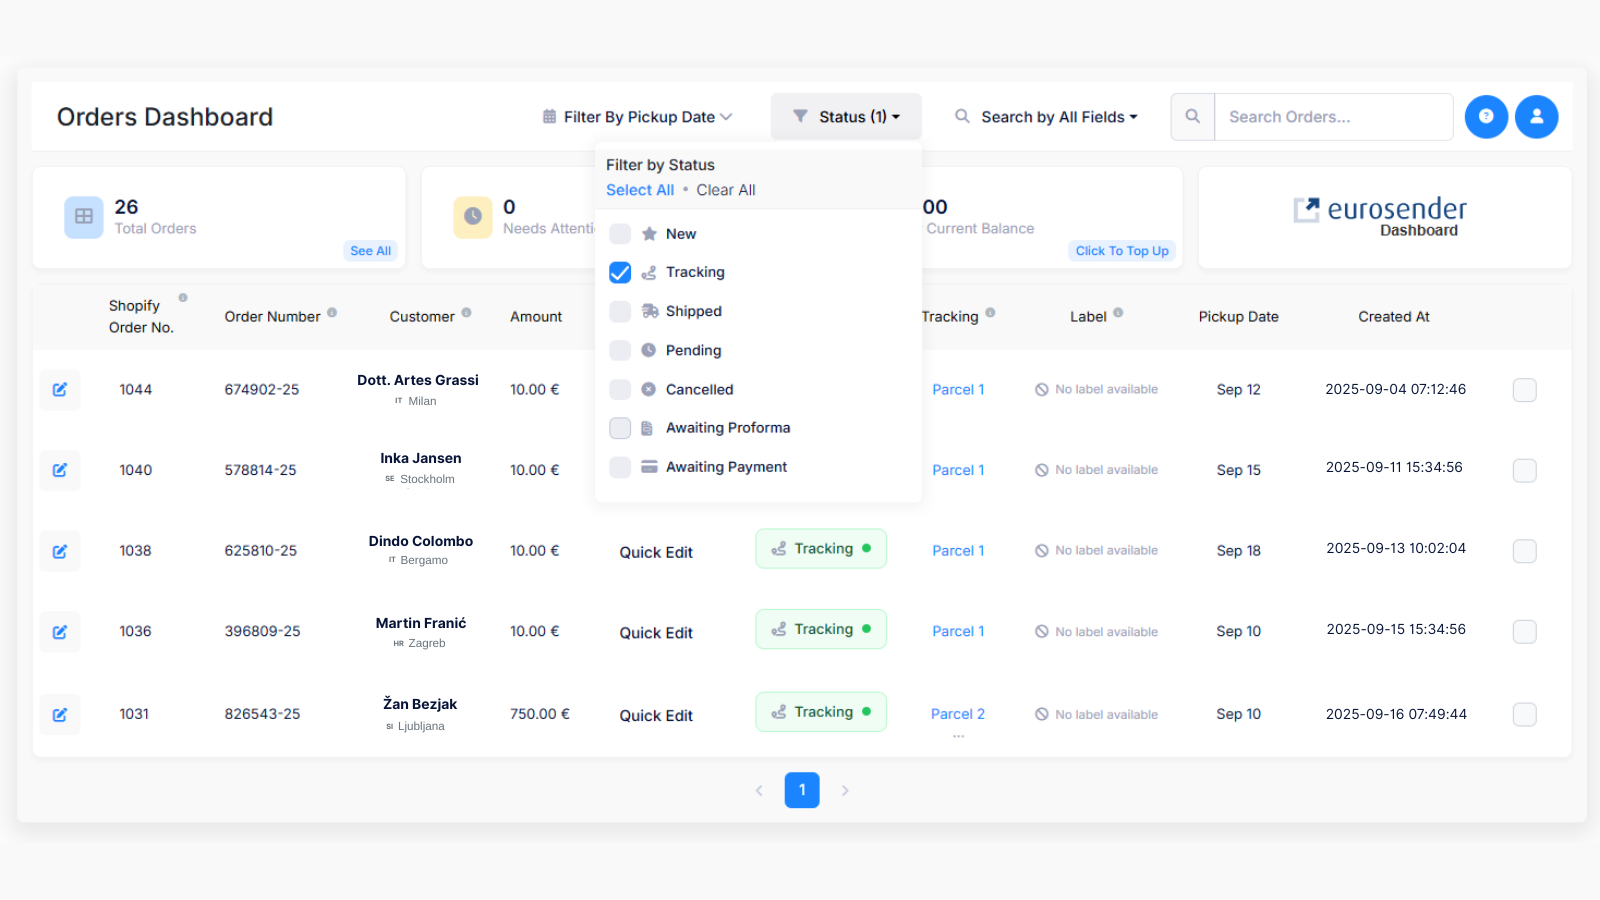Click the edit pencil icon for order 1044
The width and height of the screenshot is (1600, 900).
(x=60, y=390)
